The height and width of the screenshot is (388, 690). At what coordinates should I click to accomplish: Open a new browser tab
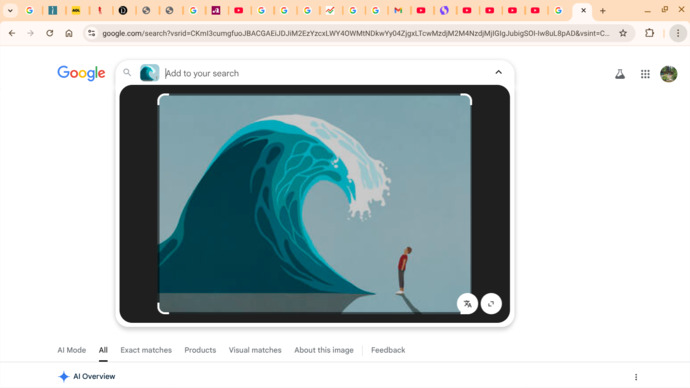click(x=603, y=11)
